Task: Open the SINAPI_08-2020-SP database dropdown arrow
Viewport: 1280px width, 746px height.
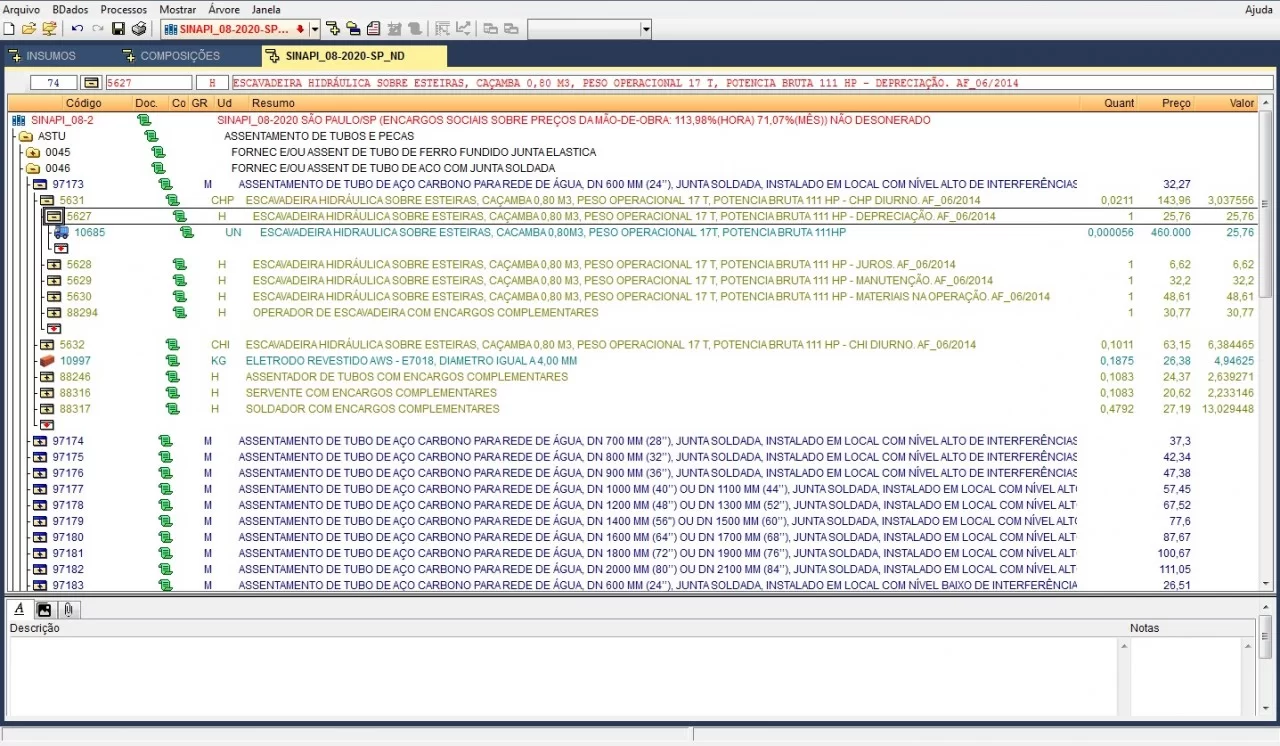Action: (315, 29)
